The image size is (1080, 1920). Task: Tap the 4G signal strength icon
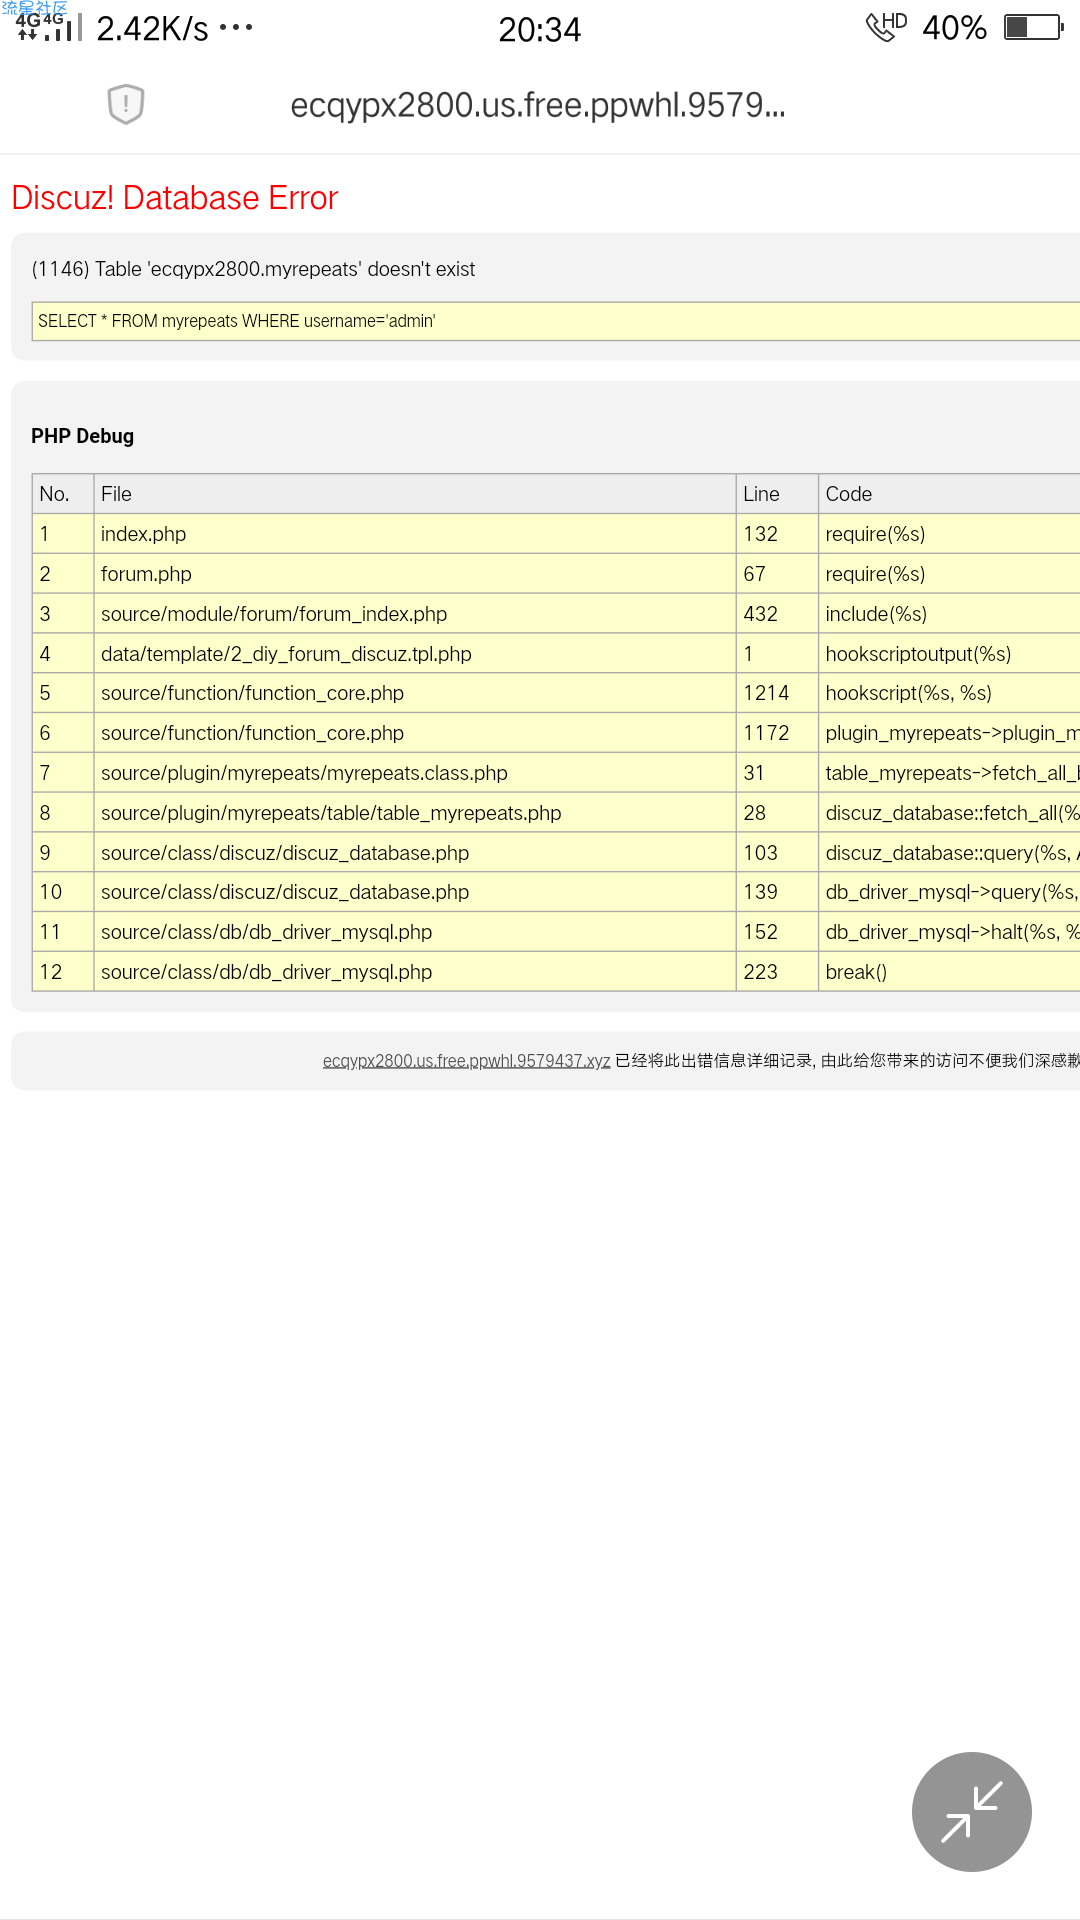(x=47, y=27)
